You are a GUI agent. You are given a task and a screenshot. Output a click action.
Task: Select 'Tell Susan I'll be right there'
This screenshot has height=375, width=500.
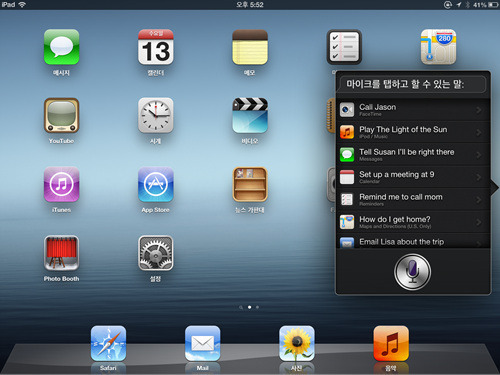click(x=413, y=155)
